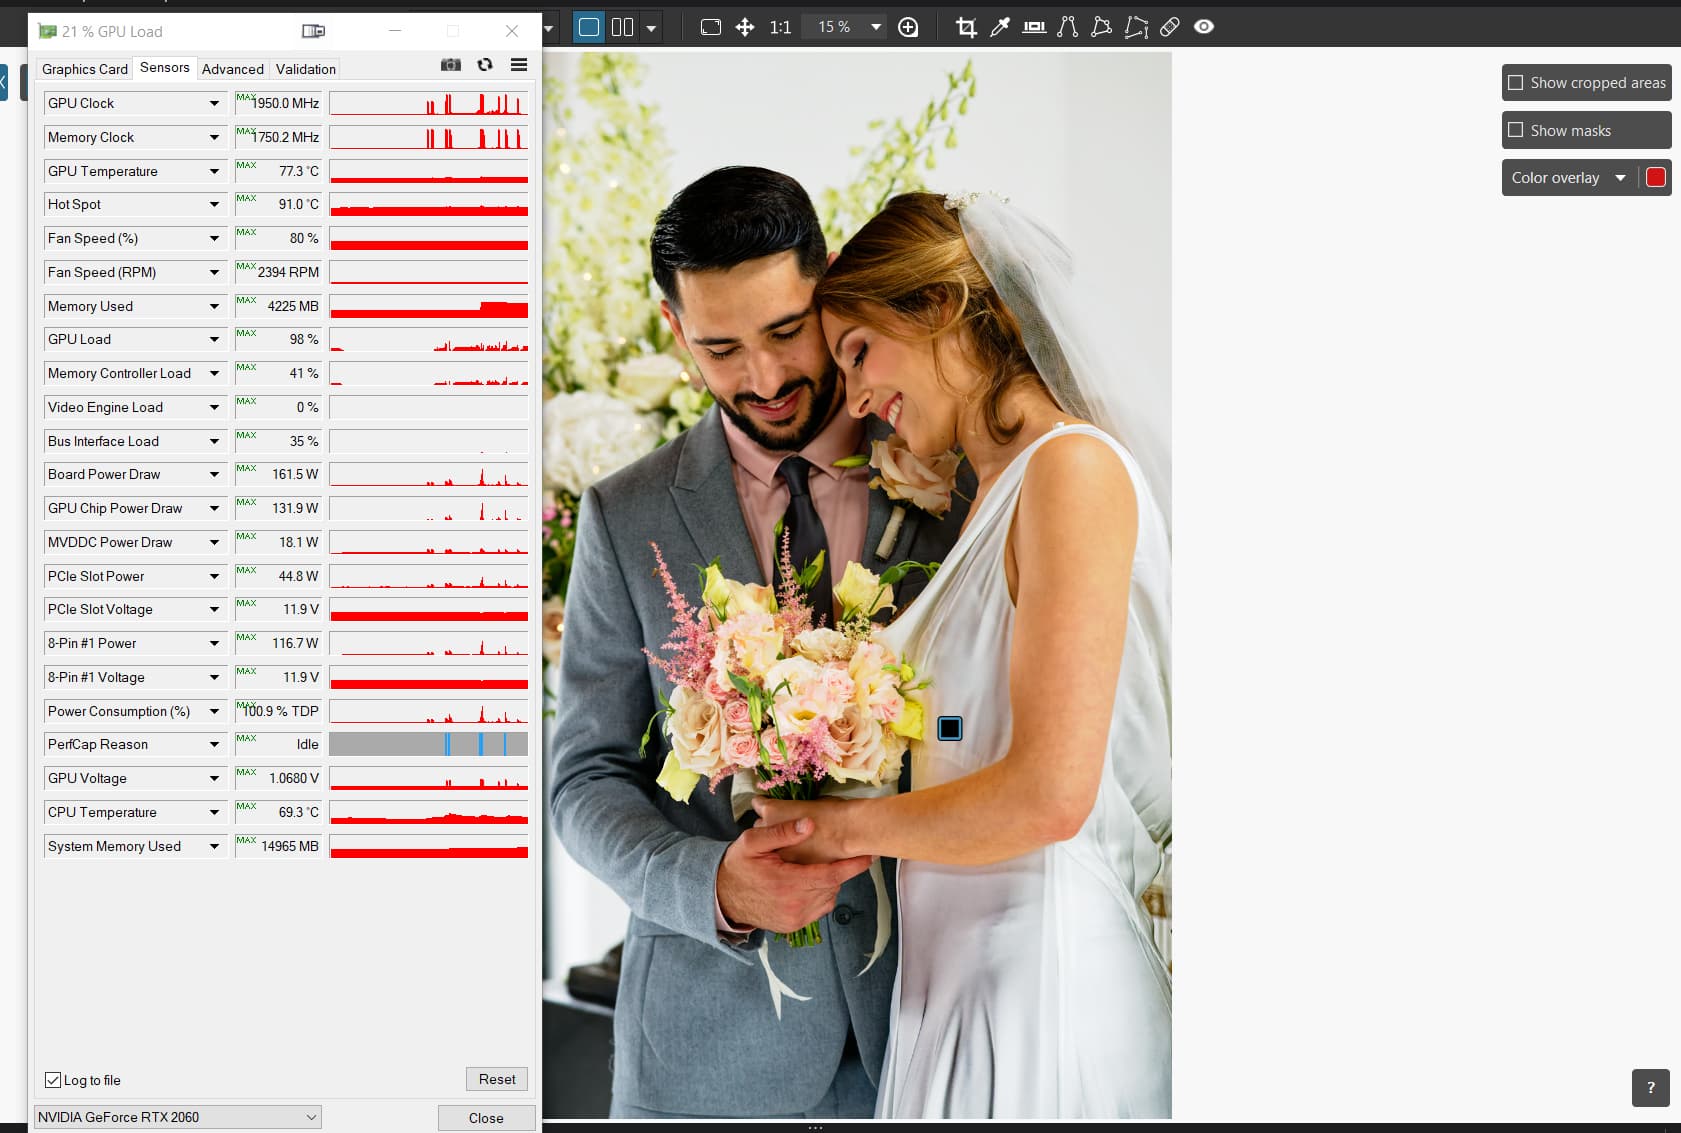Tick the Show masks checkbox
The width and height of the screenshot is (1681, 1133).
[x=1516, y=130]
